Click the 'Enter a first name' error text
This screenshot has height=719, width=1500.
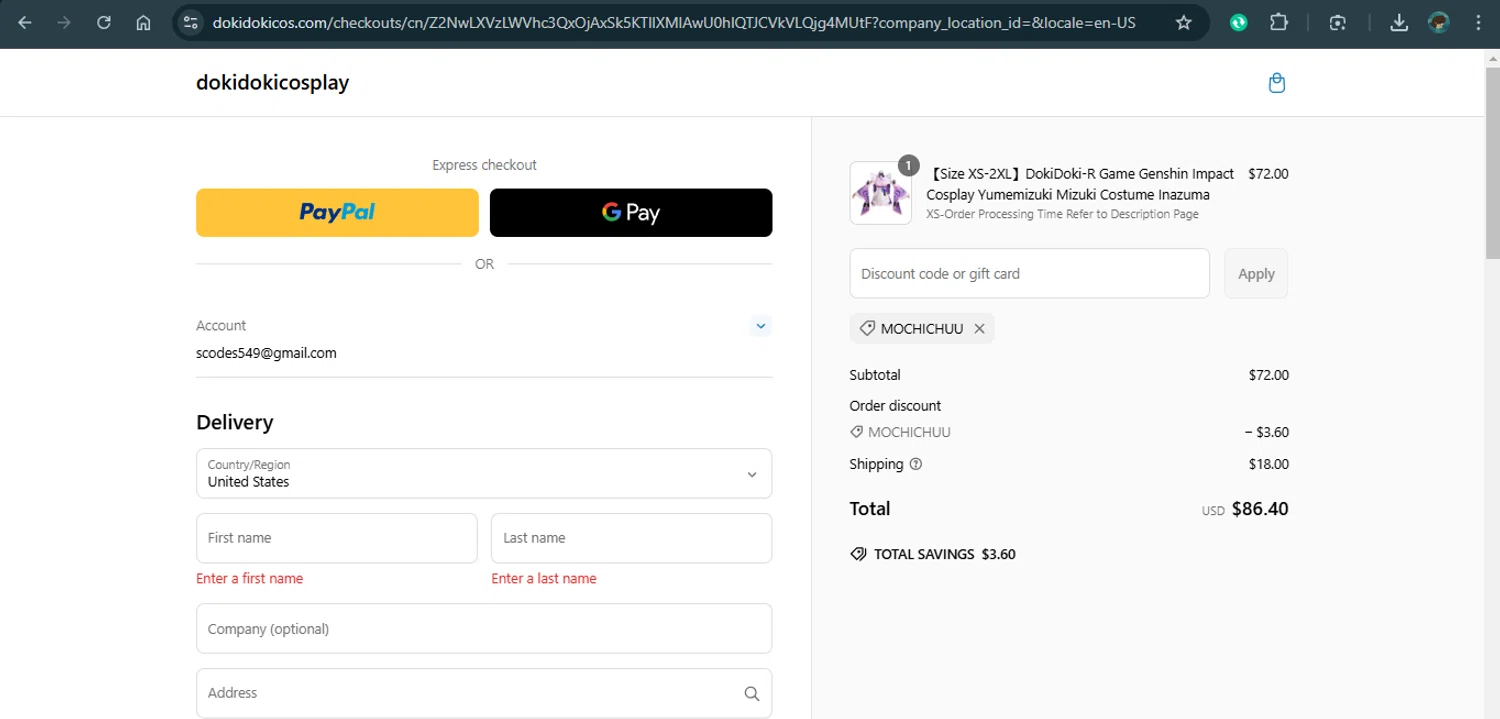click(x=249, y=578)
